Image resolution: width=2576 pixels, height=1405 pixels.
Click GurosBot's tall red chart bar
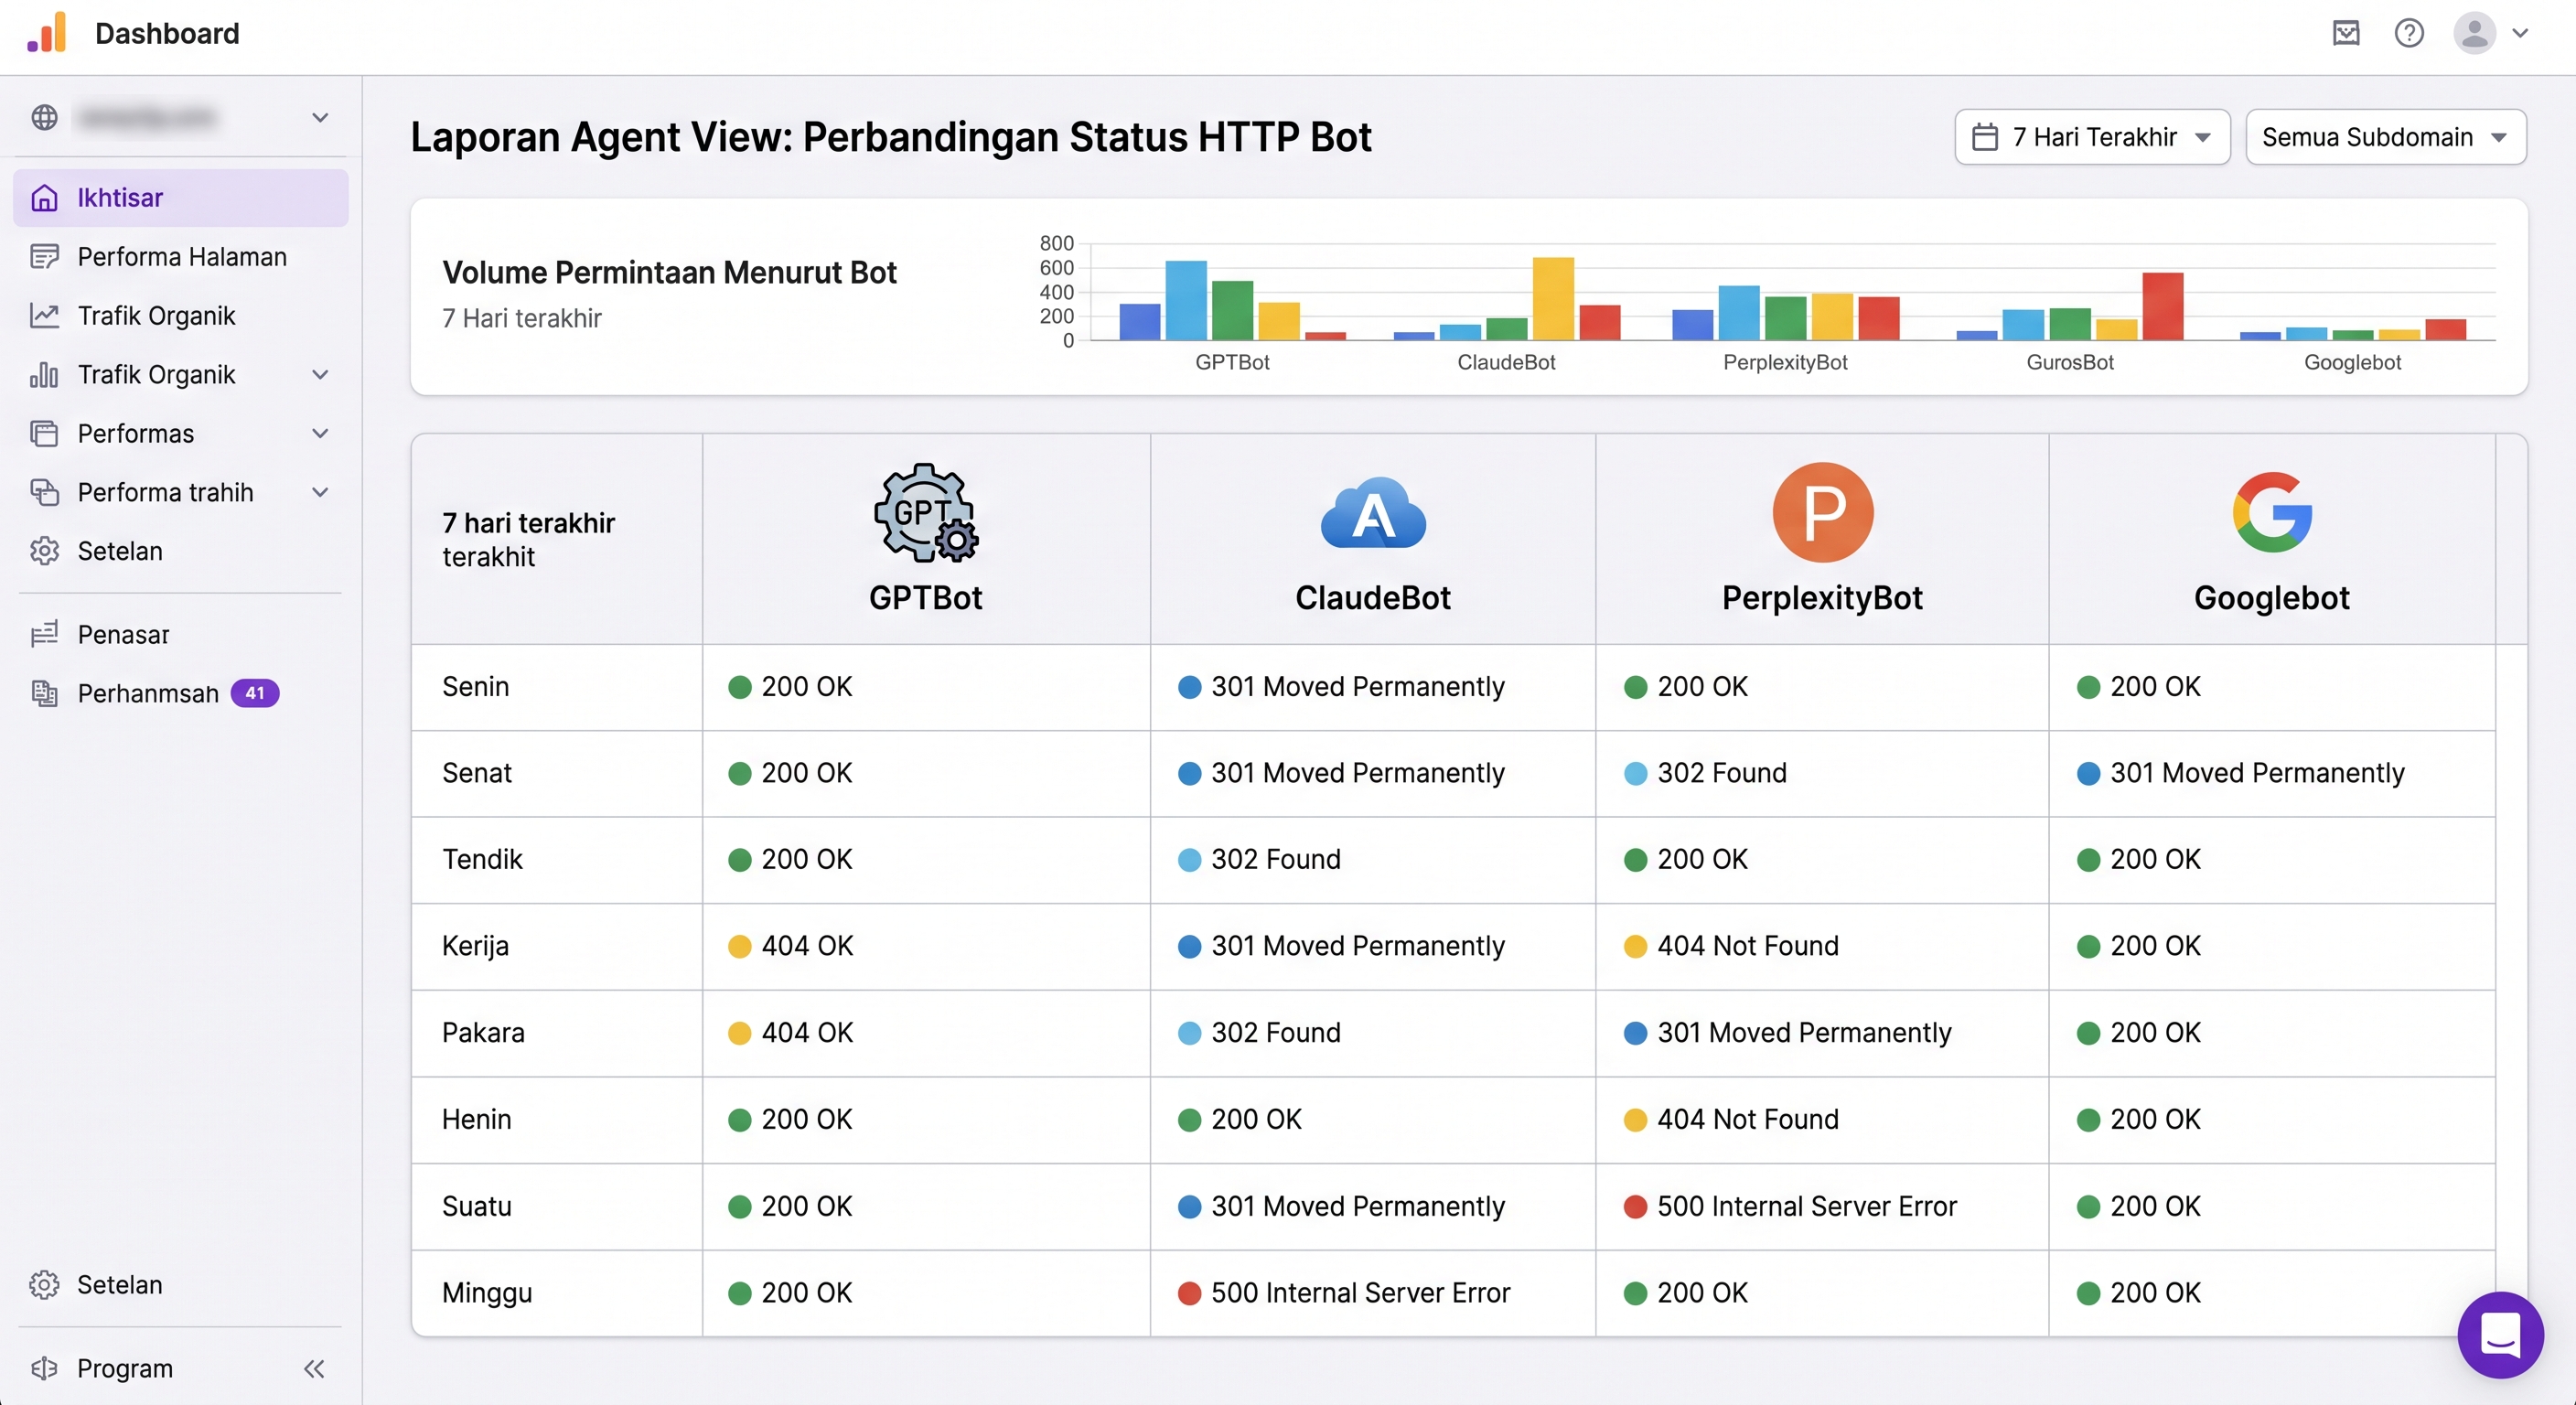point(2162,306)
